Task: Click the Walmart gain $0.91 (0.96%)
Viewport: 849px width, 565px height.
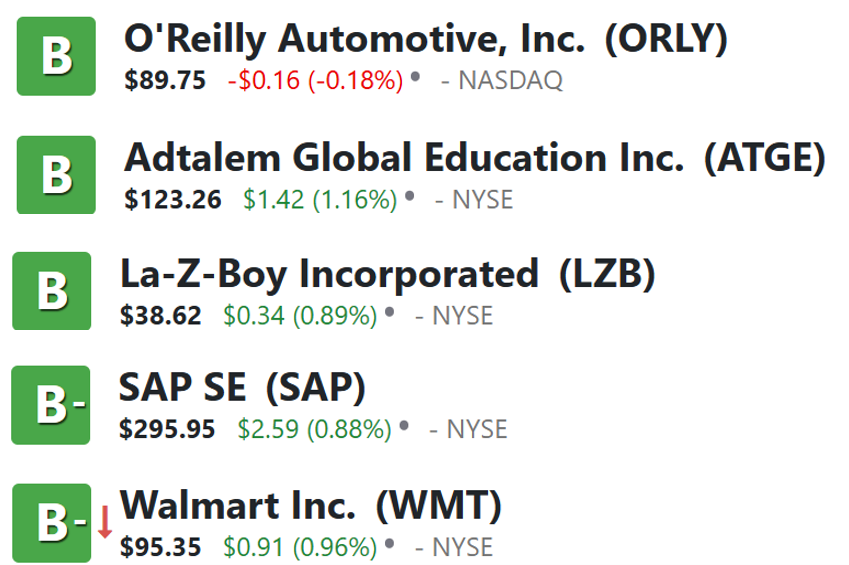Action: [300, 547]
